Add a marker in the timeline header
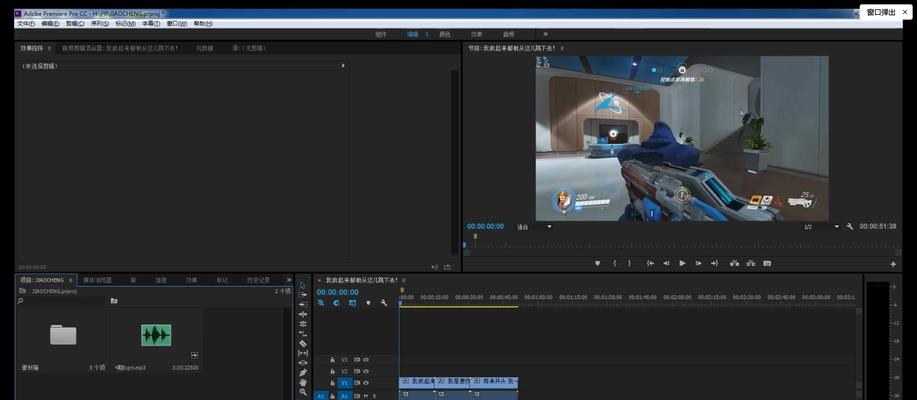This screenshot has width=917, height=400. pos(368,303)
